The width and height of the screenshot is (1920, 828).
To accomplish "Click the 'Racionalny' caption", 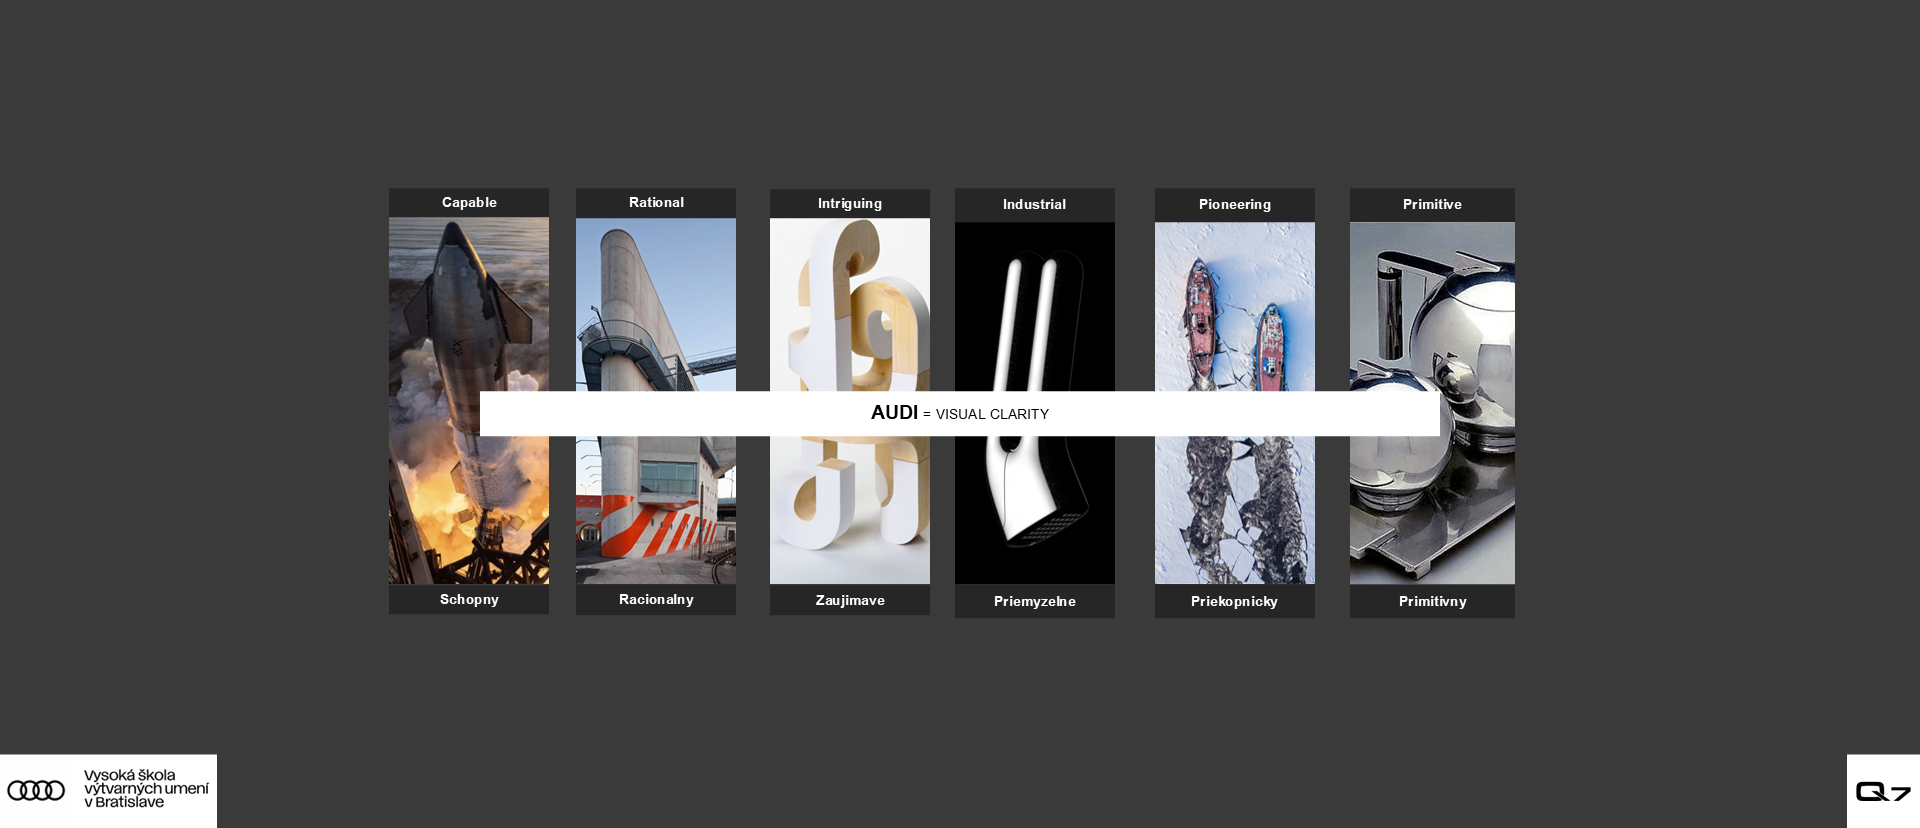I will (656, 599).
